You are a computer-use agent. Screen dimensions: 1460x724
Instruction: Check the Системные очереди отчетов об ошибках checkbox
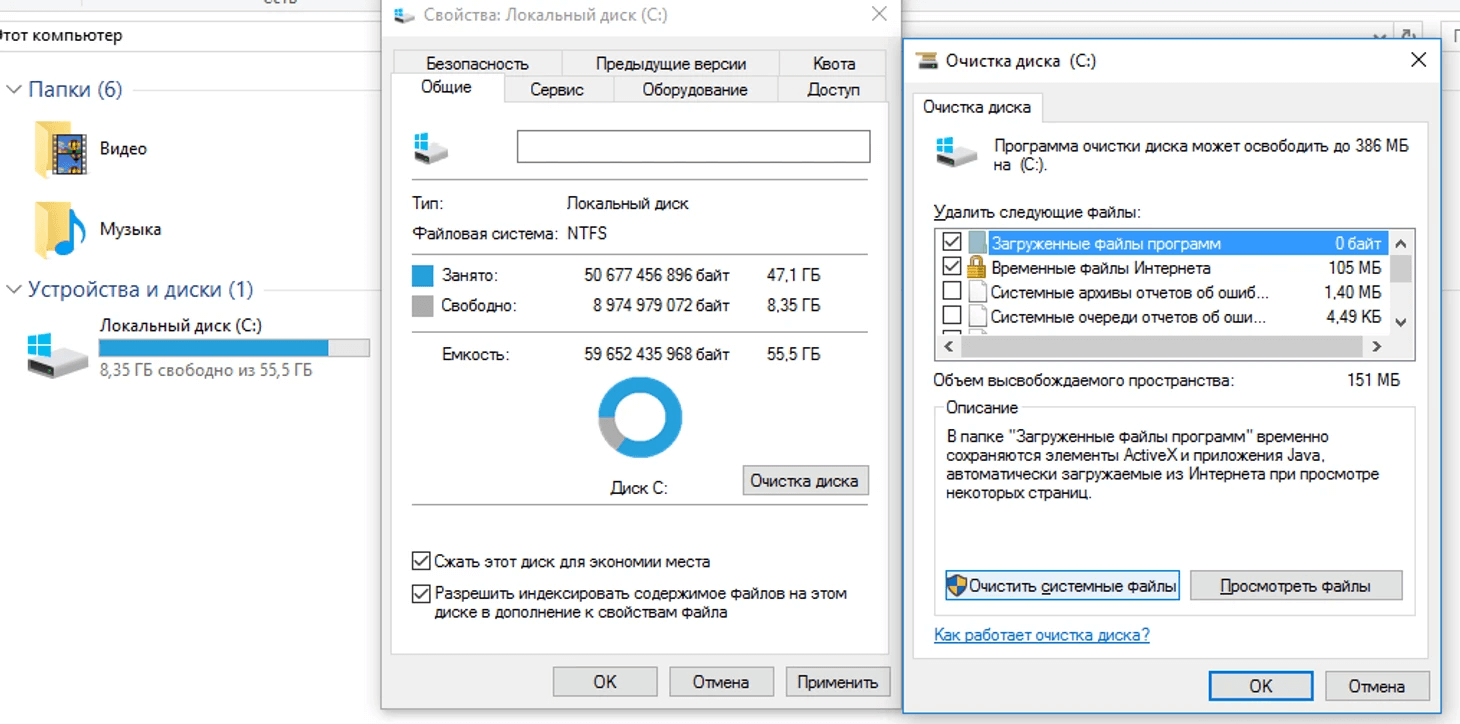pyautogui.click(x=952, y=317)
